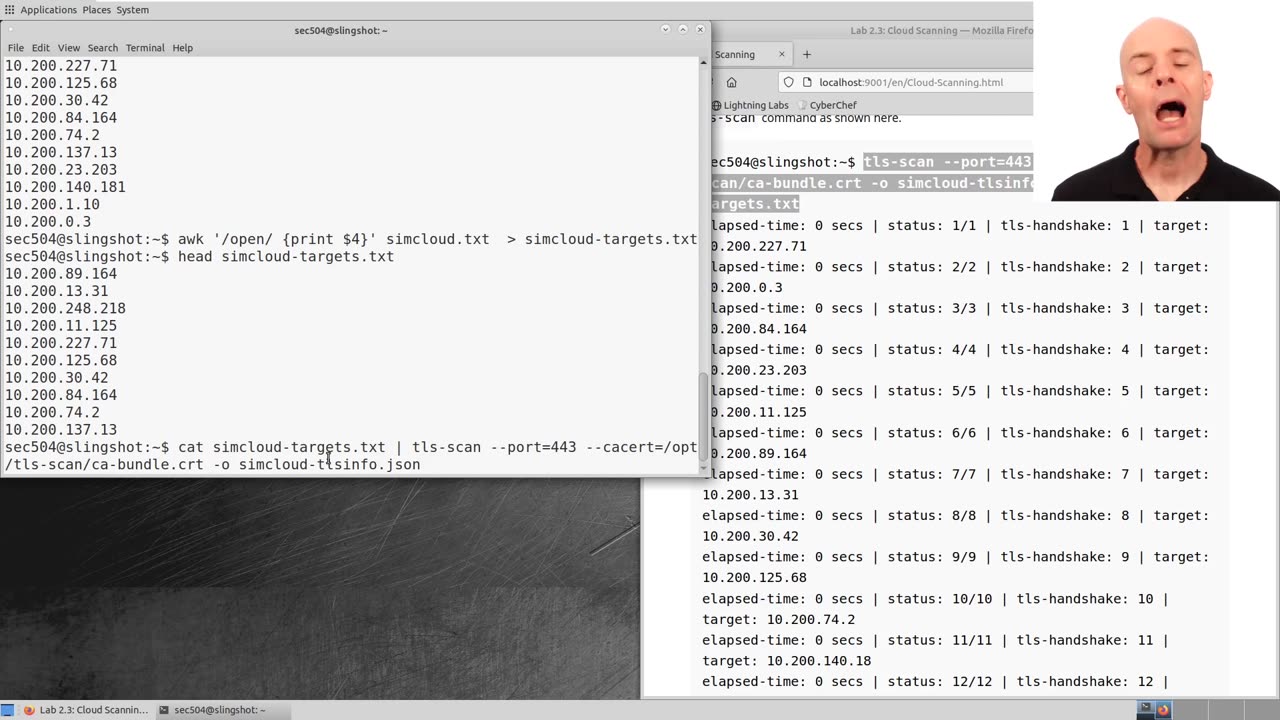Open the Terminal menu in menubar
This screenshot has height=720, width=1280.
coord(145,48)
